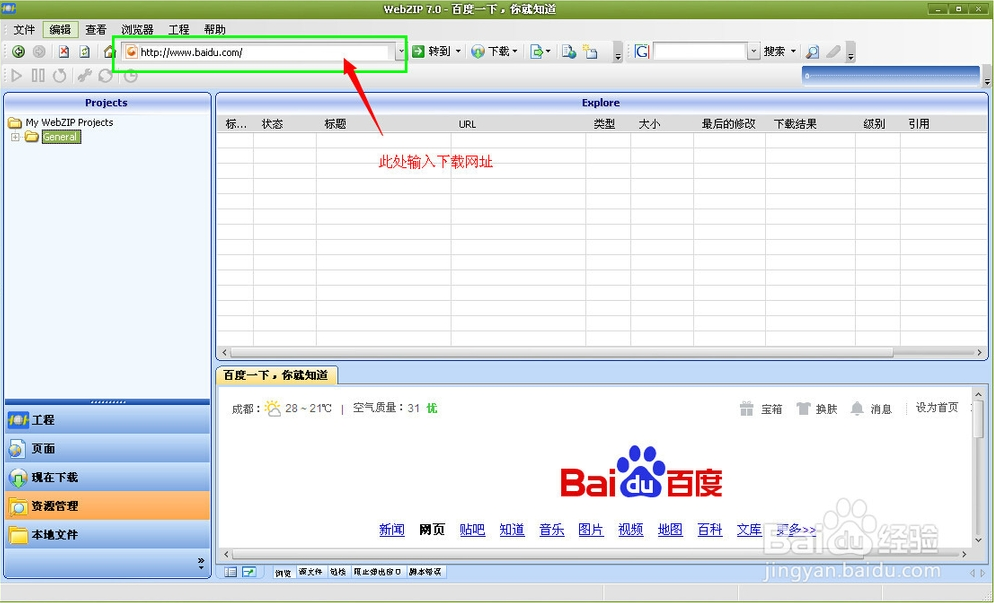Open the 工程 menu
The width and height of the screenshot is (994, 603).
click(178, 30)
